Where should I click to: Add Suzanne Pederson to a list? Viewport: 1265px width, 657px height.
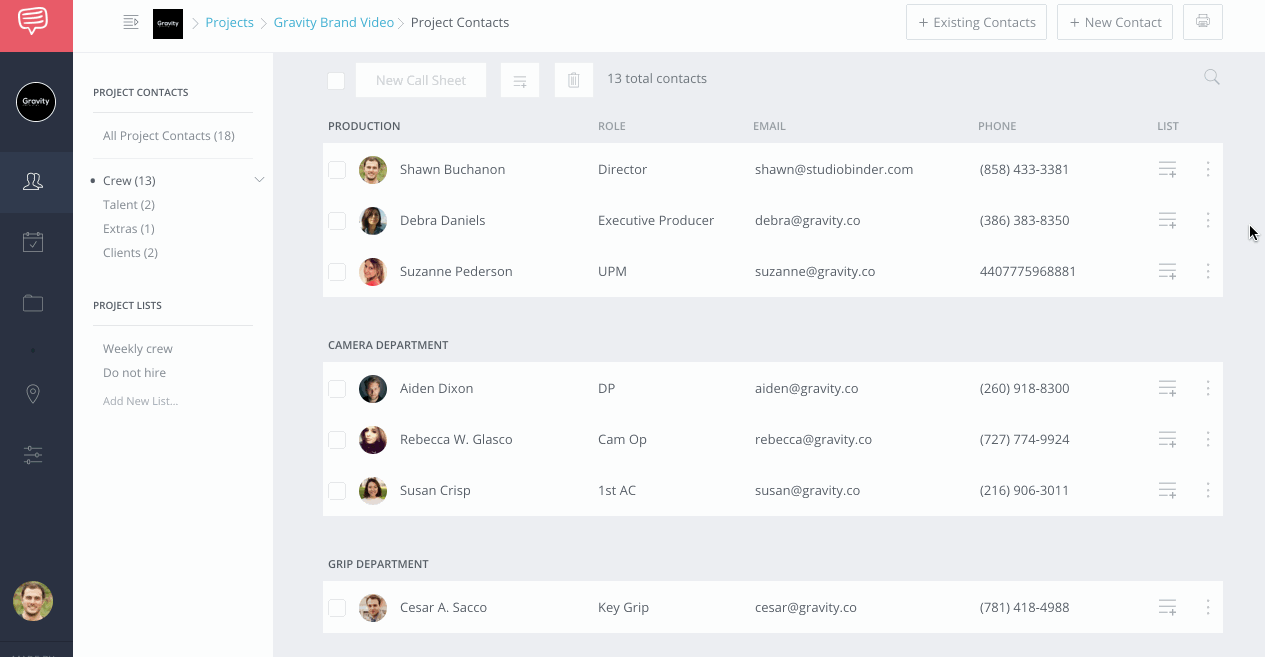point(1167,271)
